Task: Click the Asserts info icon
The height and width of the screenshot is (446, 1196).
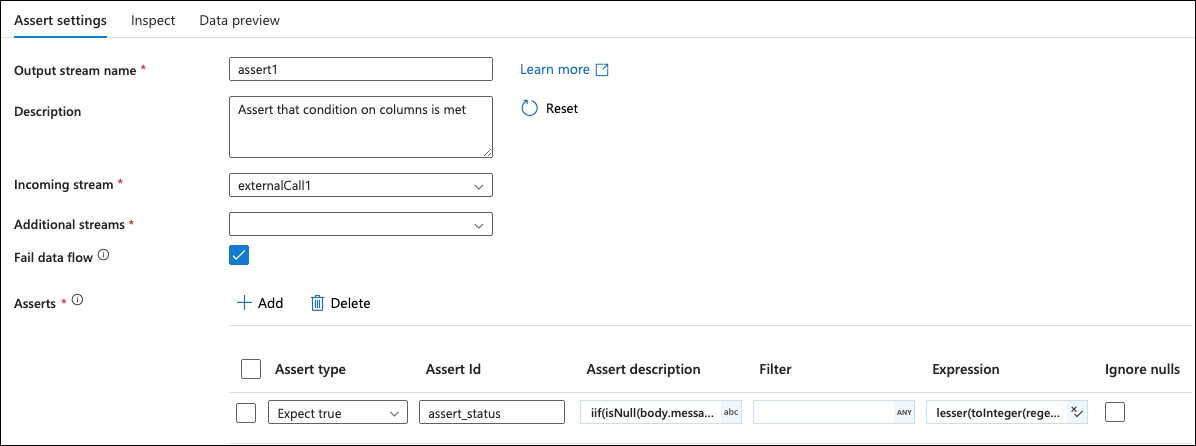Action: [x=77, y=302]
